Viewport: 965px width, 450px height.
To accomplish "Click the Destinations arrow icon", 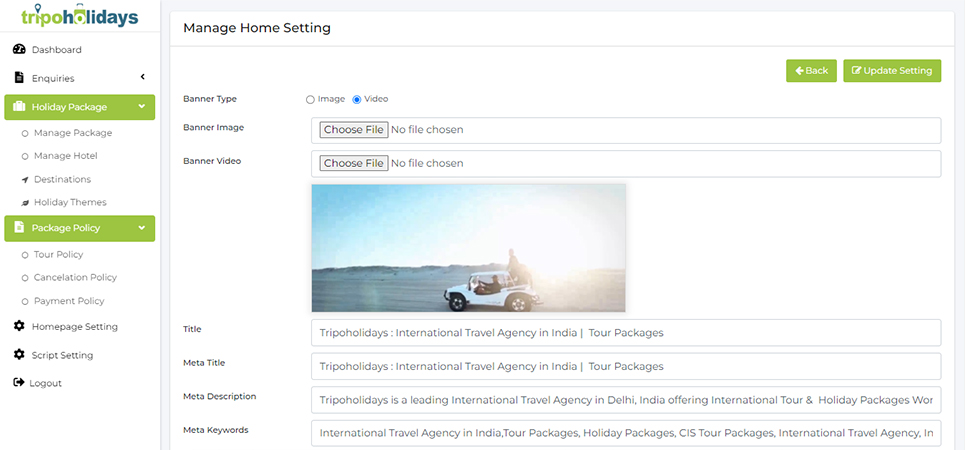I will 25,180.
